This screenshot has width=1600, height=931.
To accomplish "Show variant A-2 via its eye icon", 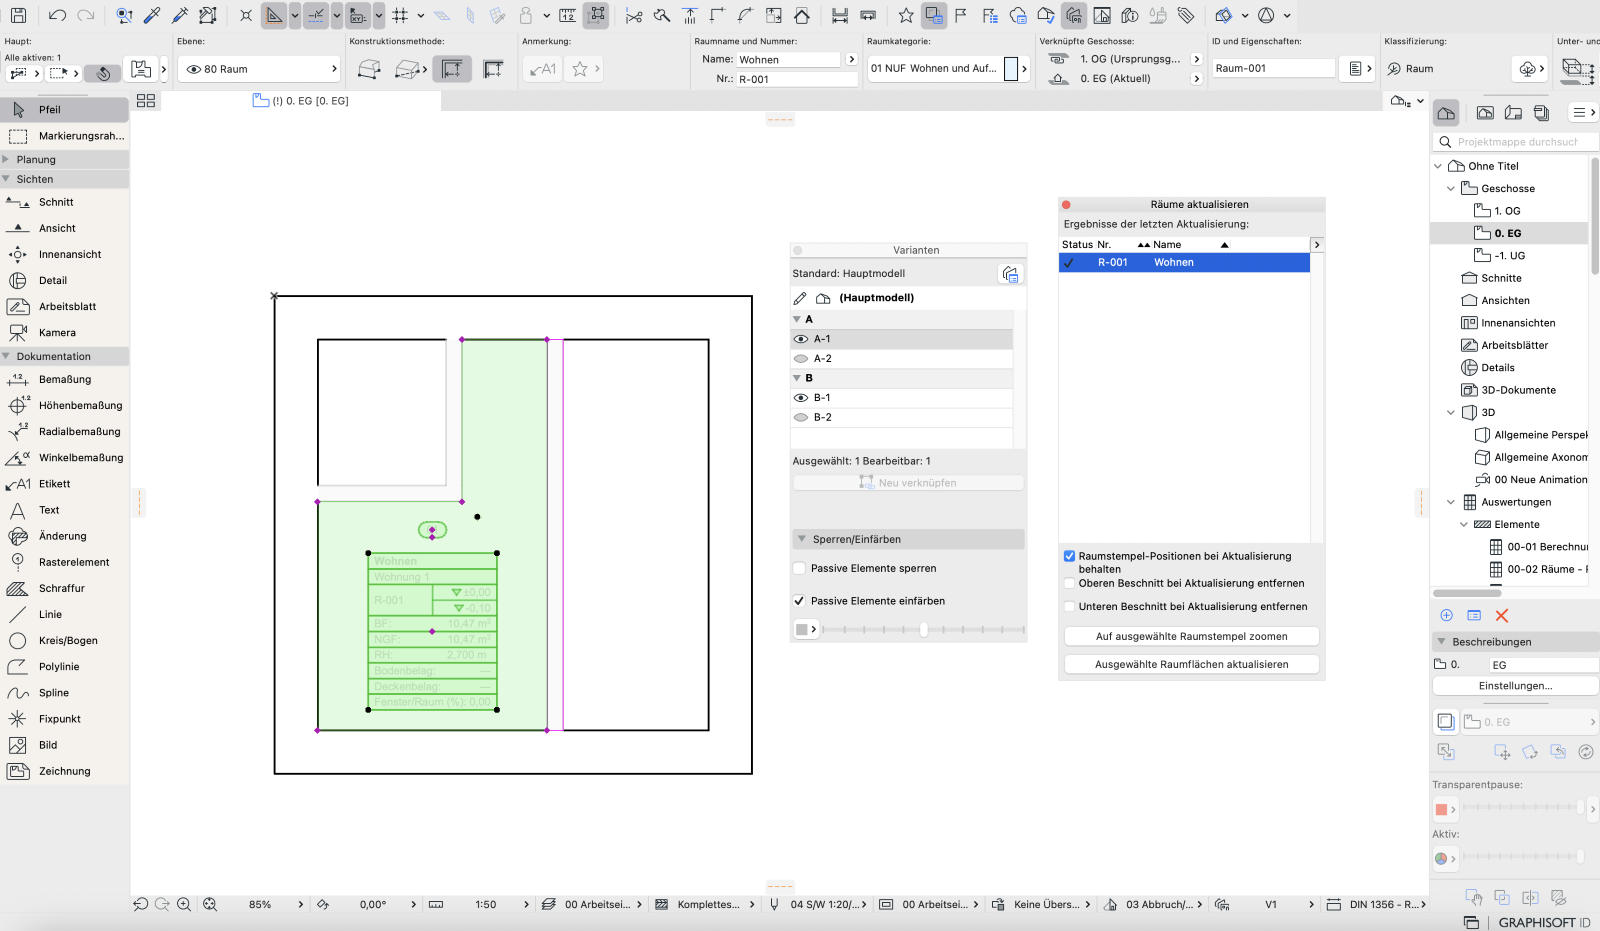I will pyautogui.click(x=800, y=358).
